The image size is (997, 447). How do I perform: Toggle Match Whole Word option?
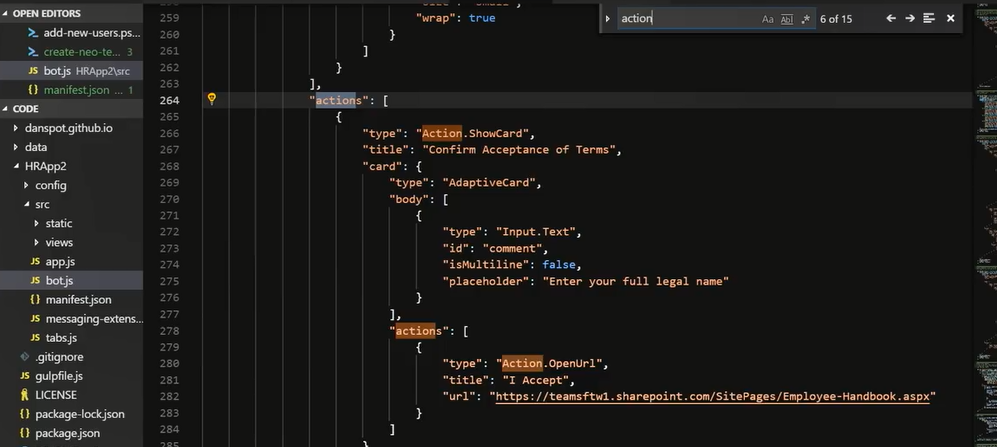click(786, 19)
